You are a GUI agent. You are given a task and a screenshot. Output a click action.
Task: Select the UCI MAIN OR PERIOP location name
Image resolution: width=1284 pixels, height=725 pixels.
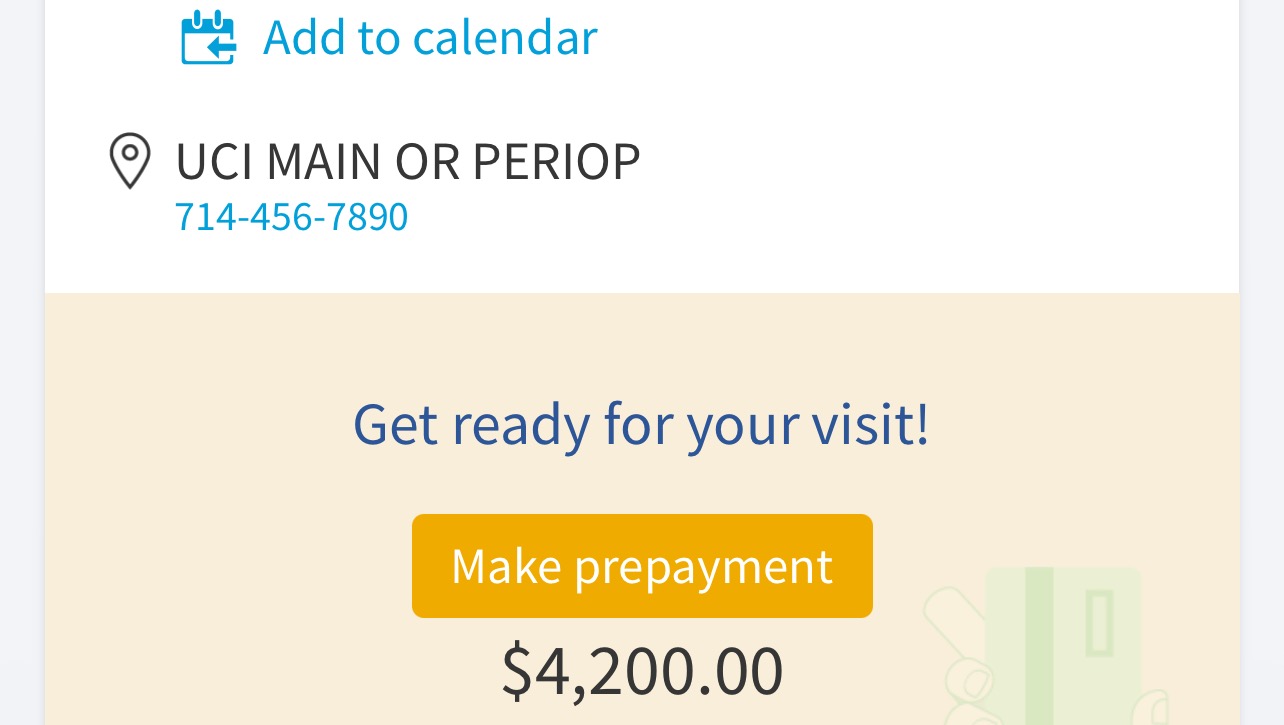[407, 161]
